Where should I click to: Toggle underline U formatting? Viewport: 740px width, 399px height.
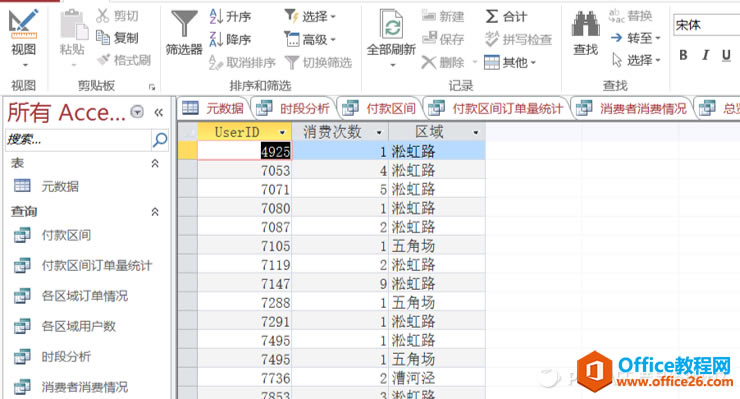726,55
